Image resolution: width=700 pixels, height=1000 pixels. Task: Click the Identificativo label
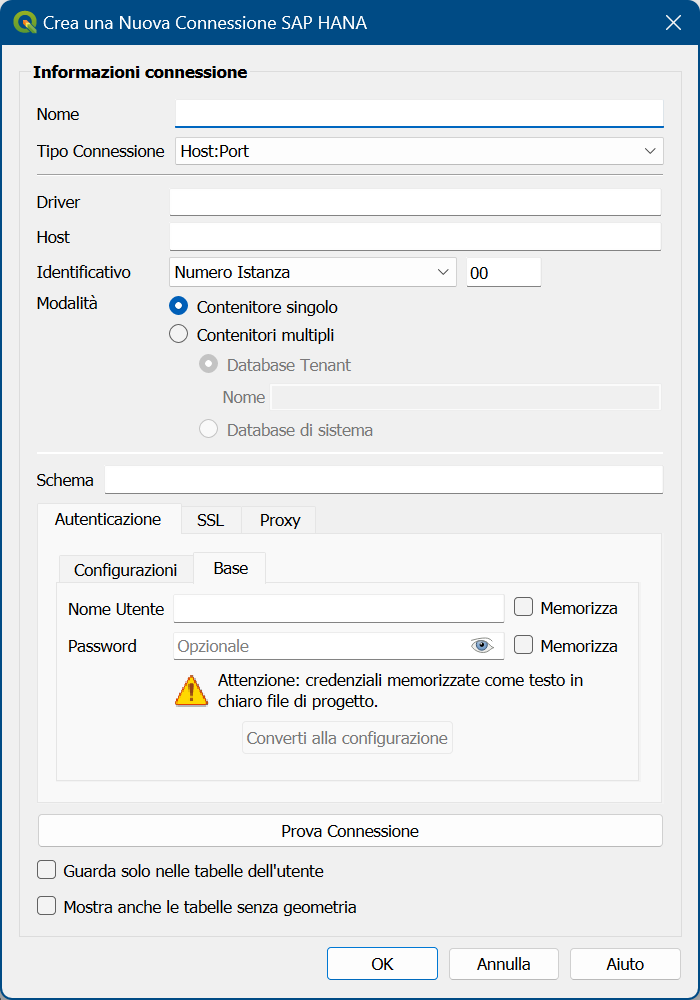click(84, 272)
